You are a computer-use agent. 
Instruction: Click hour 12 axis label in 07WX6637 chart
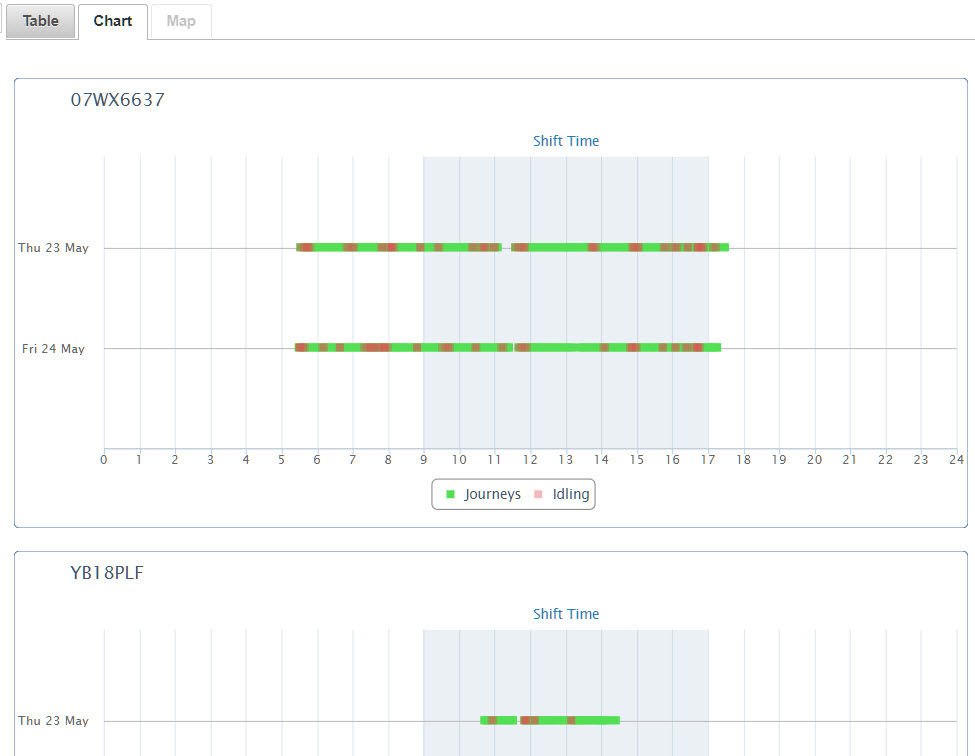point(530,460)
